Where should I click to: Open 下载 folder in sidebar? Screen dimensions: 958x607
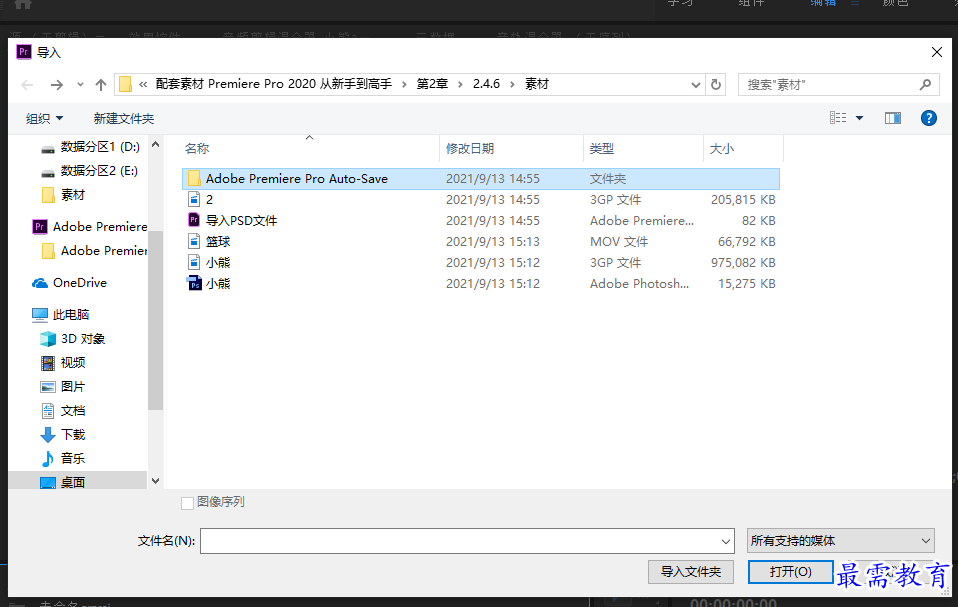[64, 435]
